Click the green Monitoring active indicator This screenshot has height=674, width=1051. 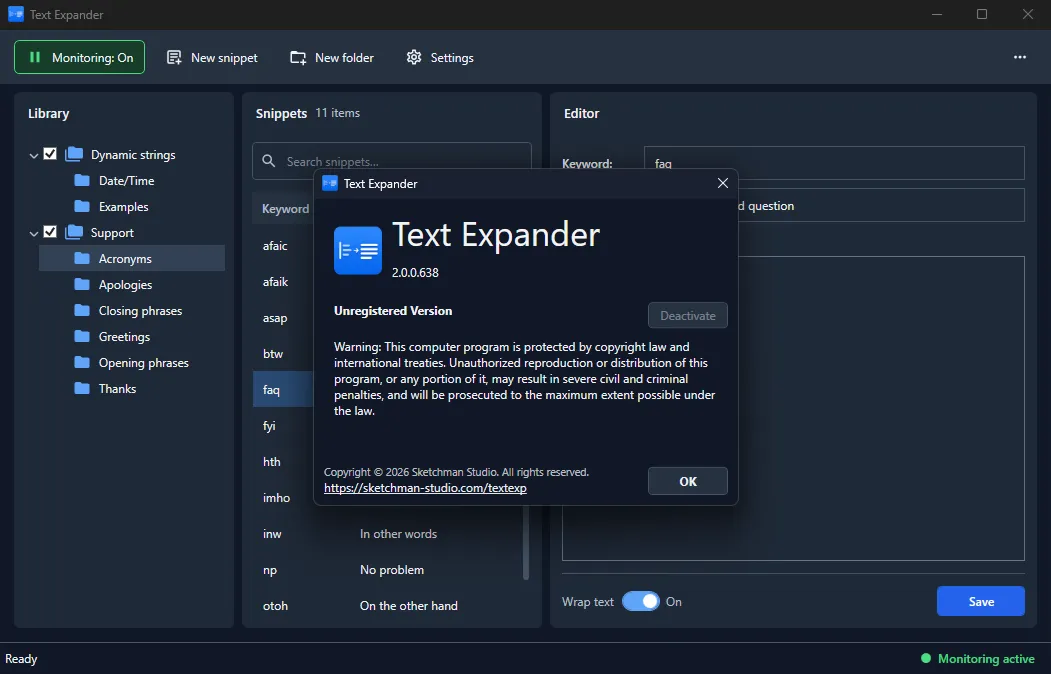pos(926,658)
